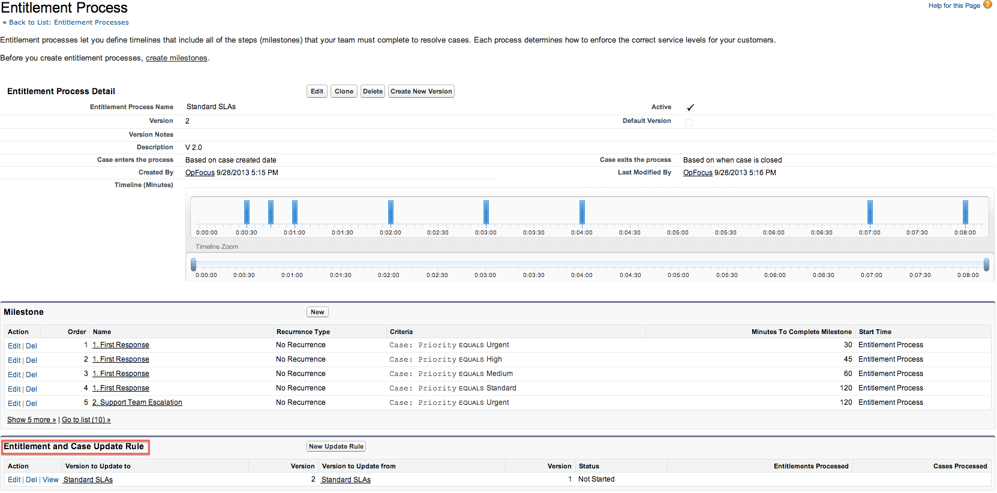
Task: Select the timeline marker at 0:02:00
Action: [x=391, y=212]
